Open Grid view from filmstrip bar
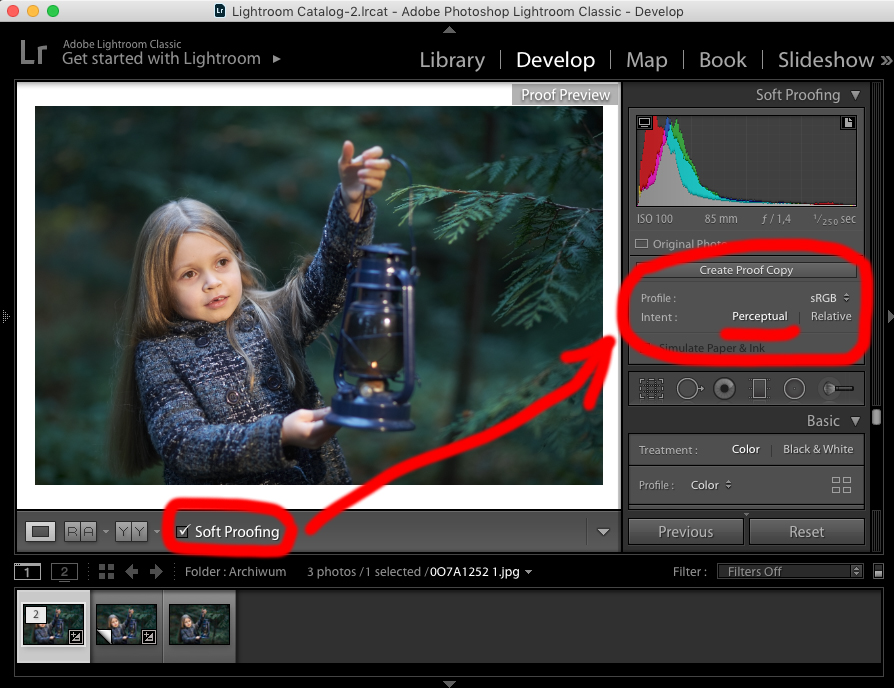This screenshot has width=894, height=688. 106,571
